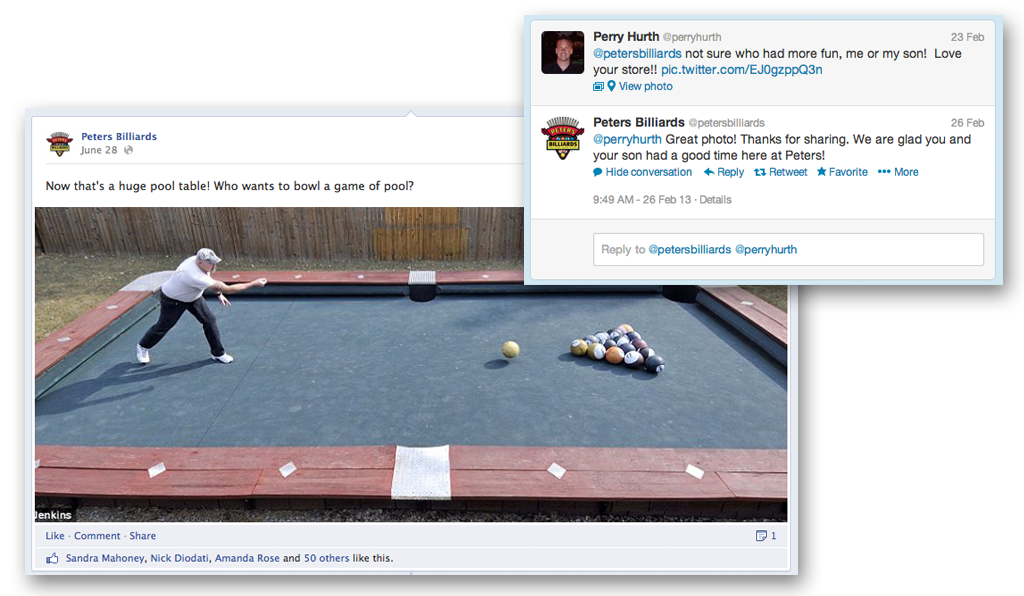
Task: Click the globe privacy icon beside June 28
Action: pos(128,151)
